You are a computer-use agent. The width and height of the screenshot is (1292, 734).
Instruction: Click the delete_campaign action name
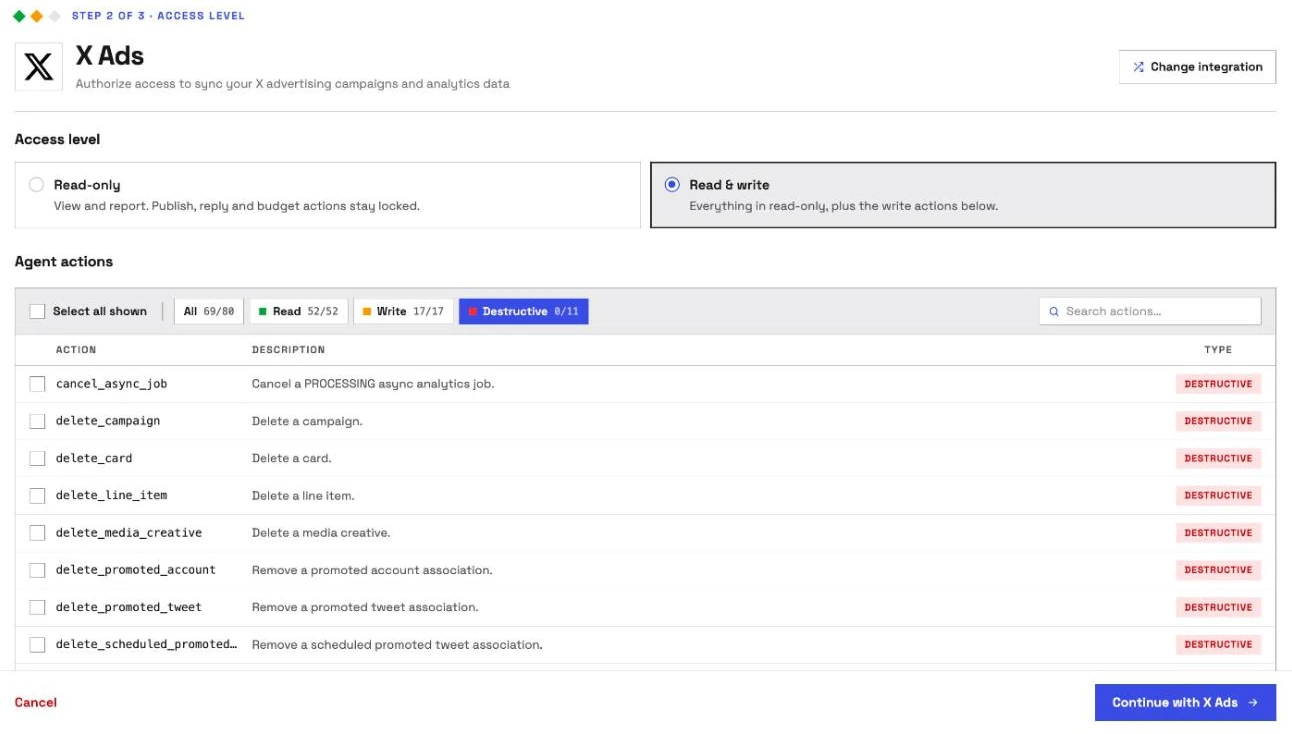coord(108,421)
